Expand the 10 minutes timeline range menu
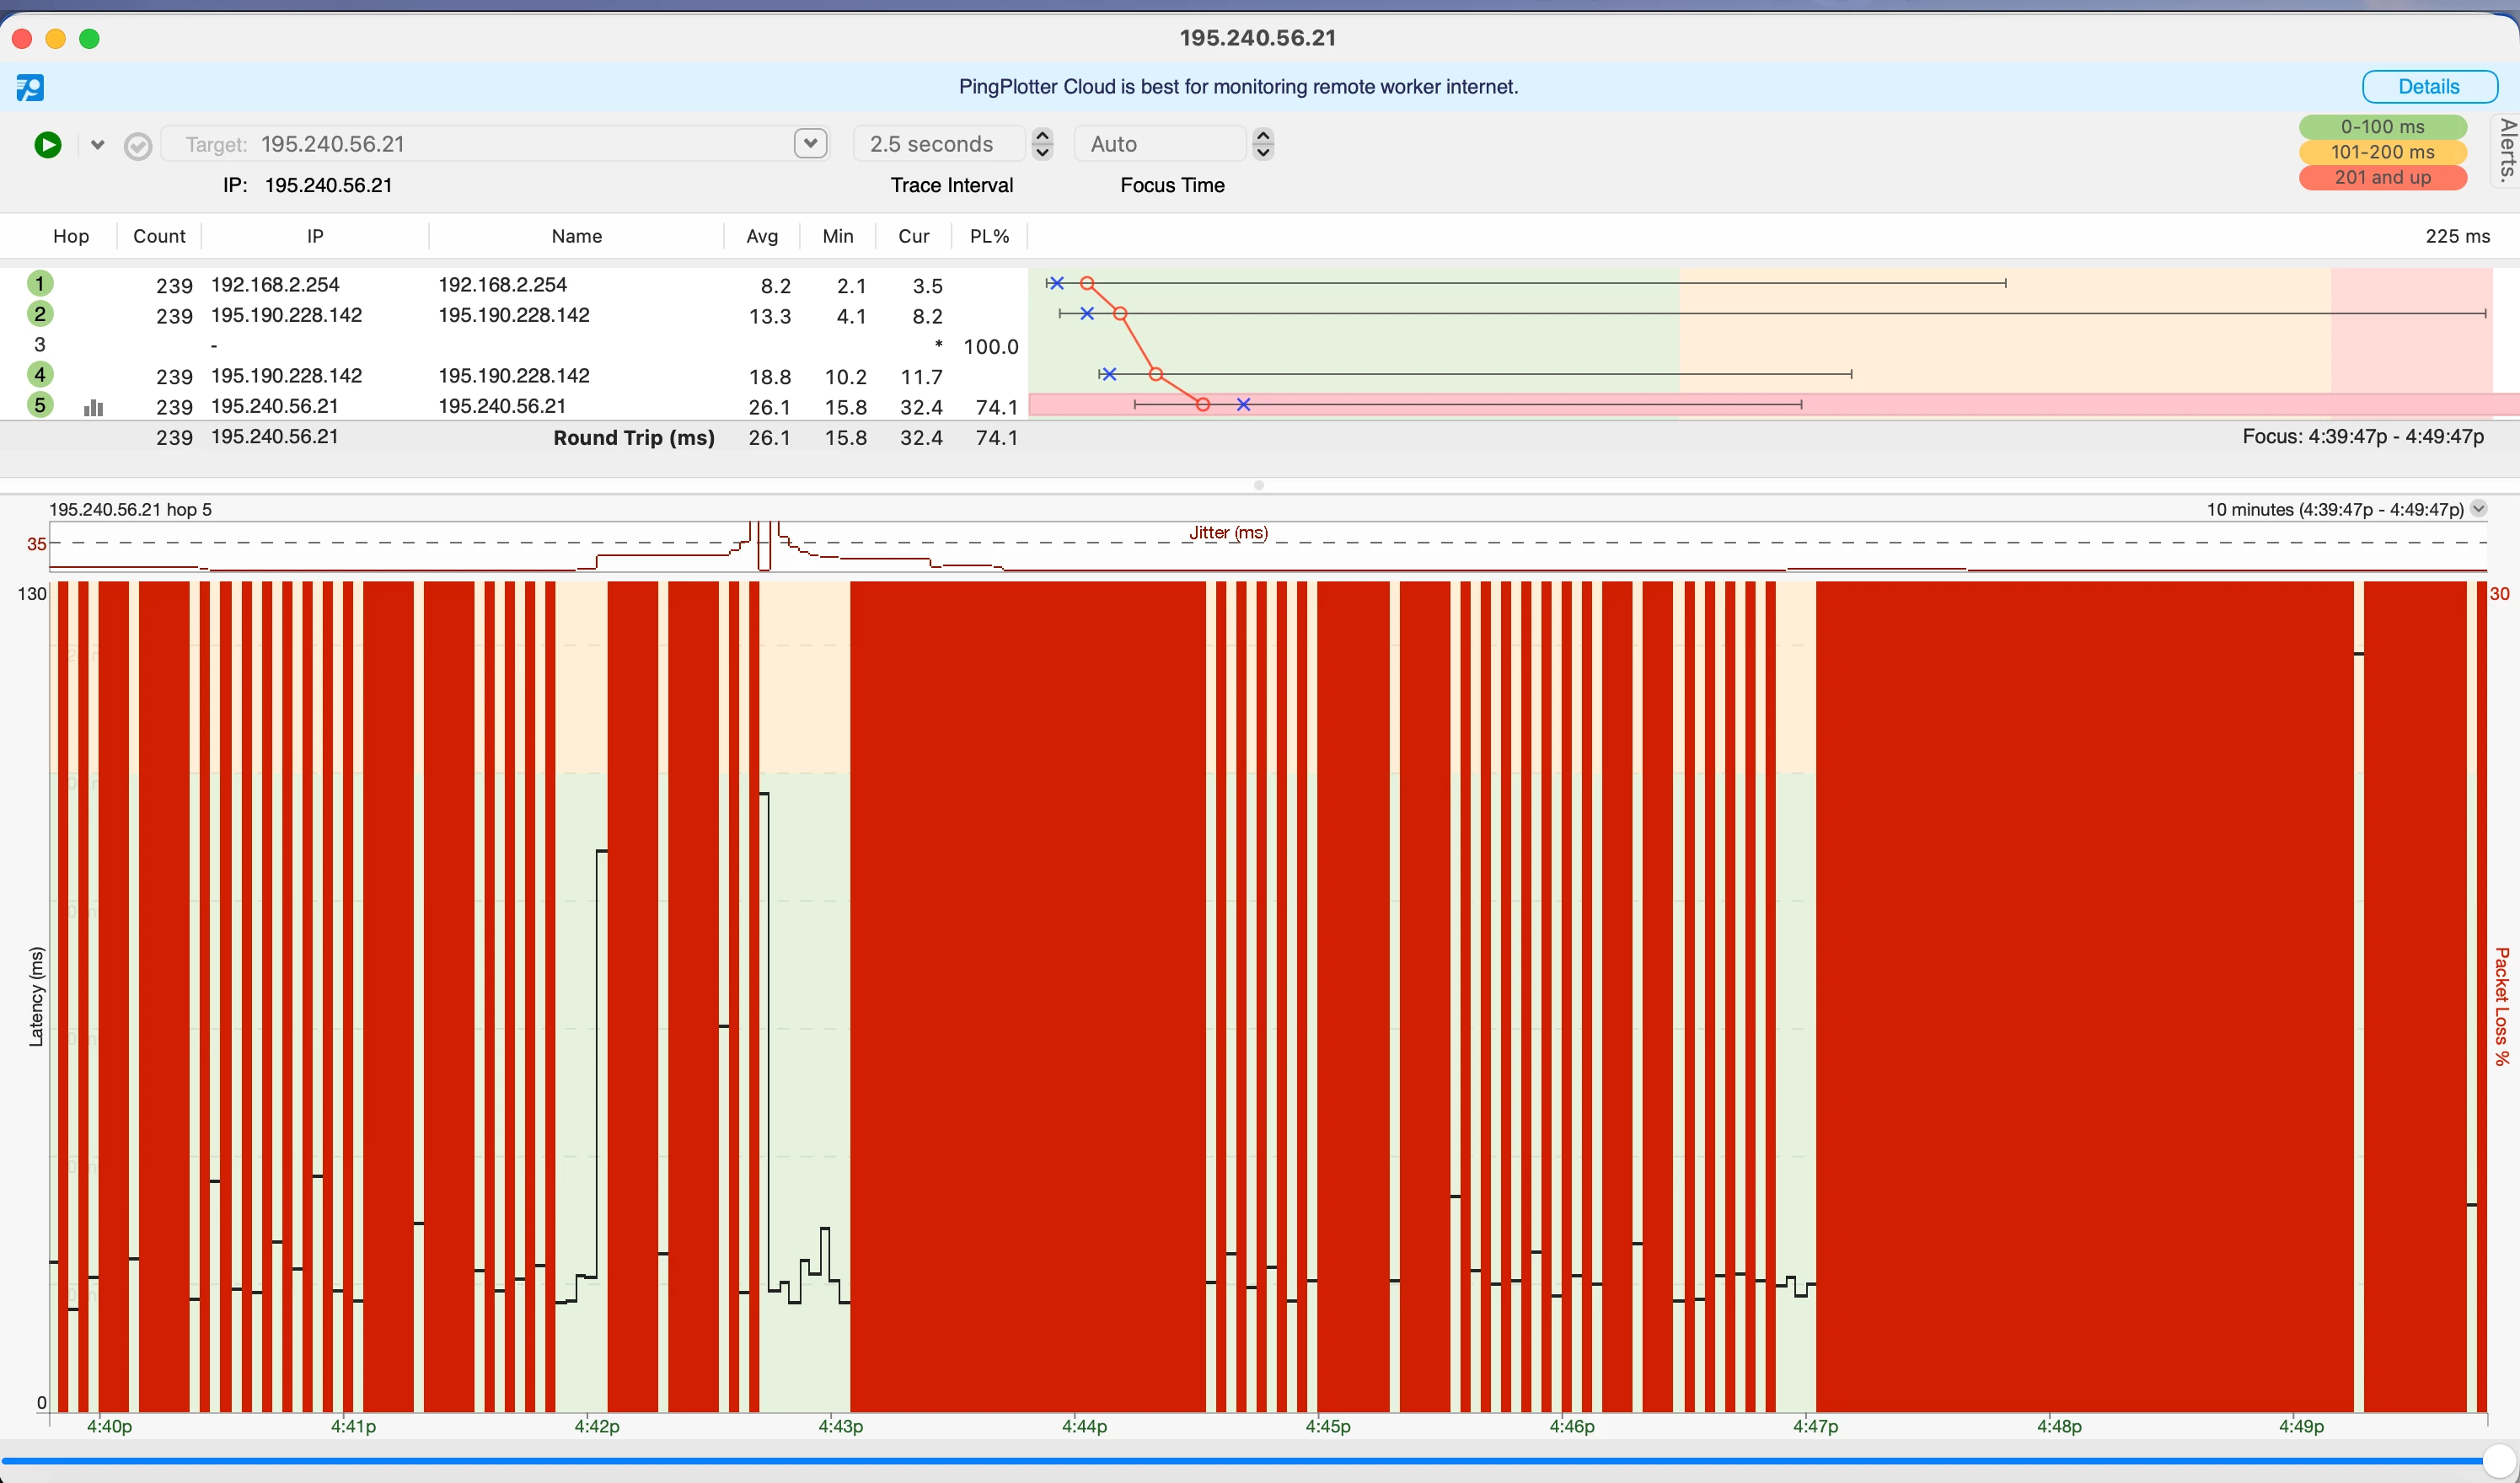 coord(2478,509)
